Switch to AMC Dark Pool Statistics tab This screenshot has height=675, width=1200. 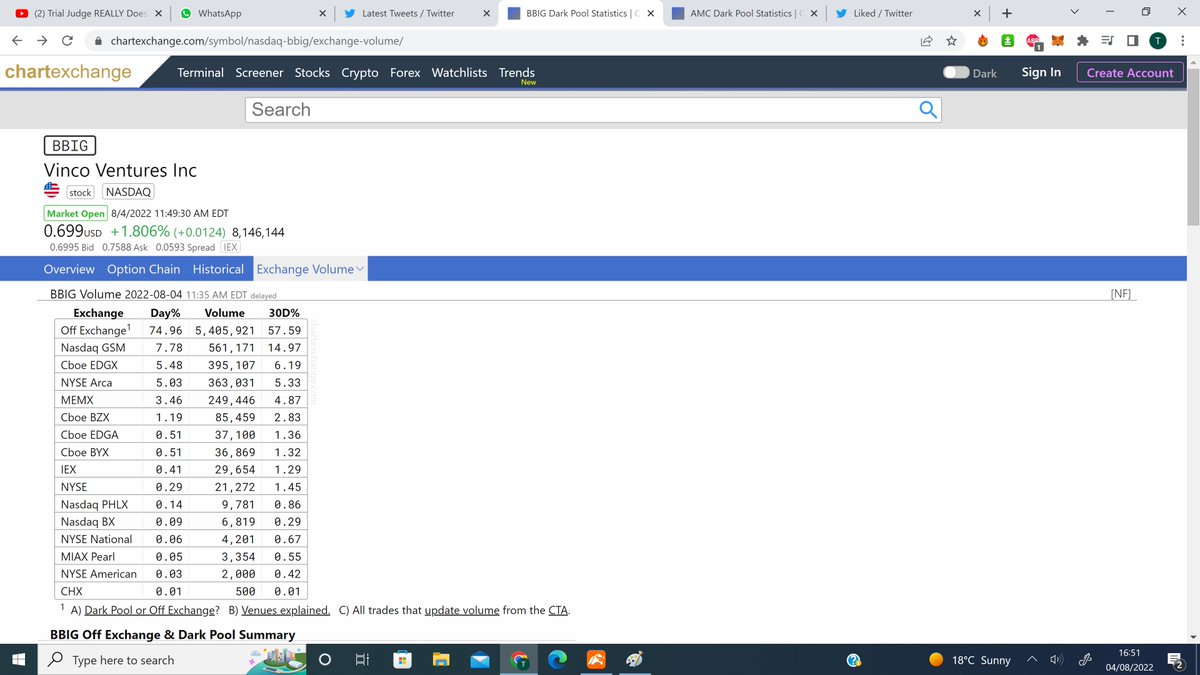(x=745, y=13)
